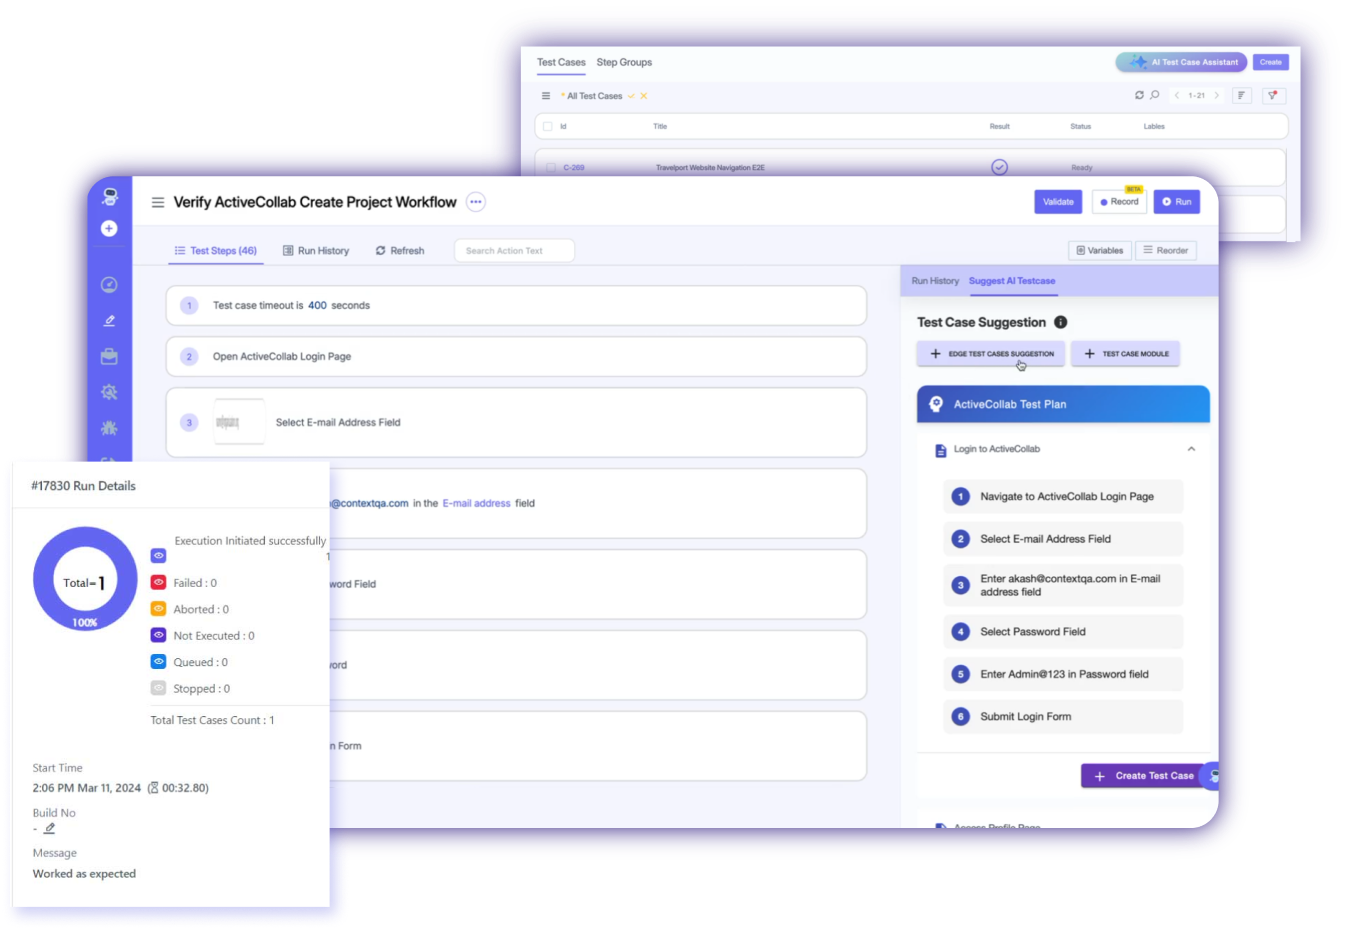Select the Suggest AI Testcase tab
The image size is (1347, 930).
1012,281
